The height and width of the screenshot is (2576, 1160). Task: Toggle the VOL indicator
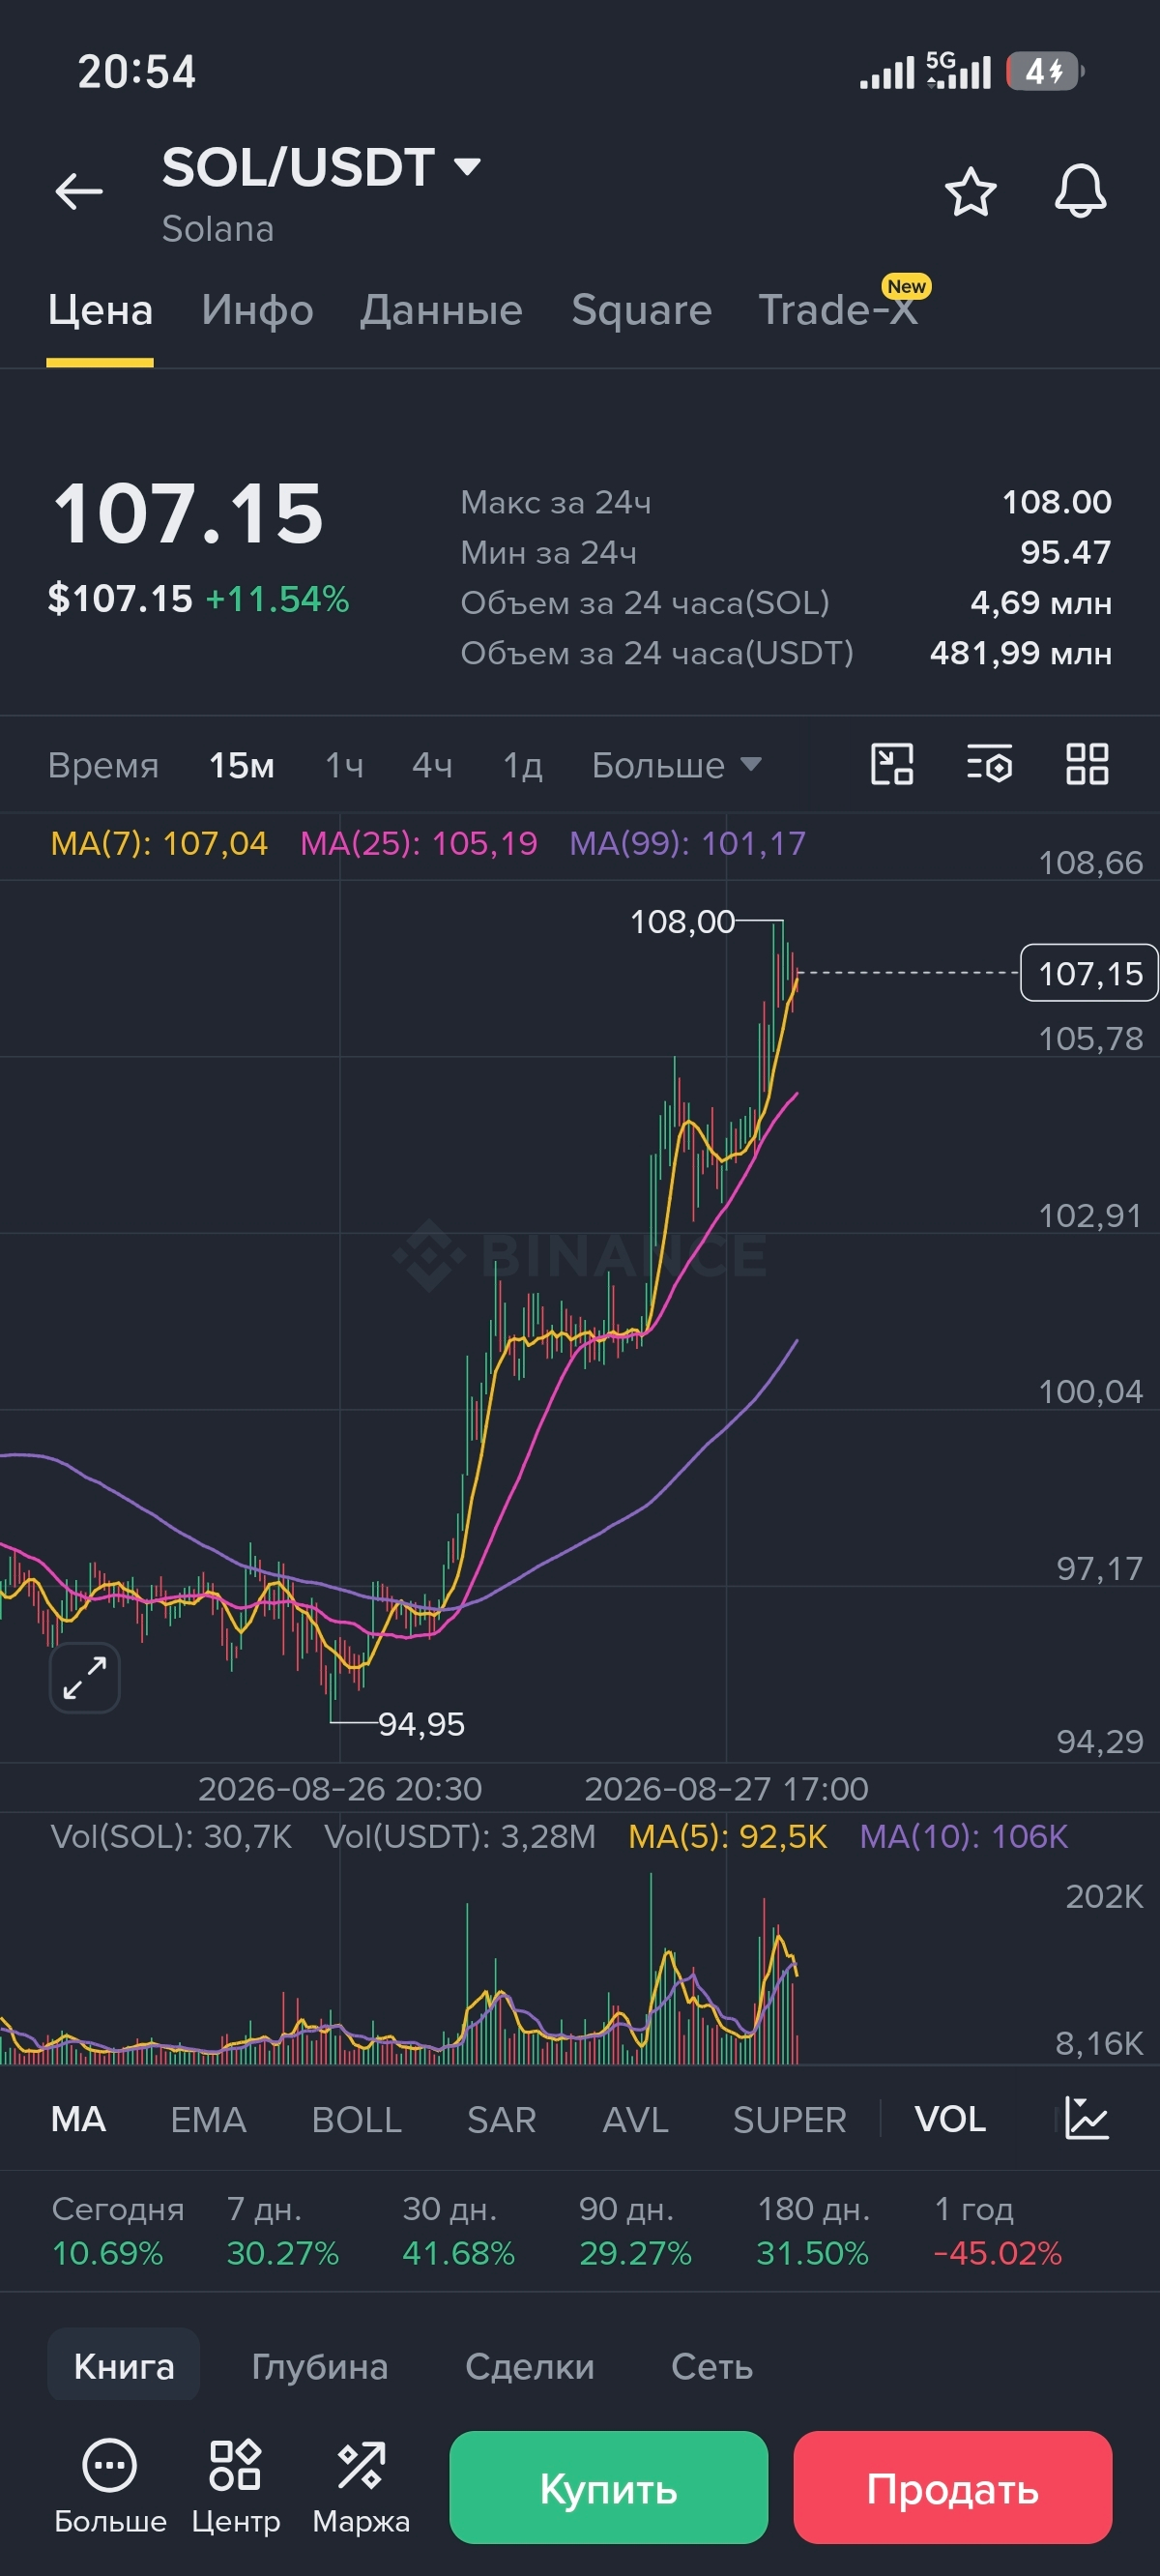click(950, 2120)
